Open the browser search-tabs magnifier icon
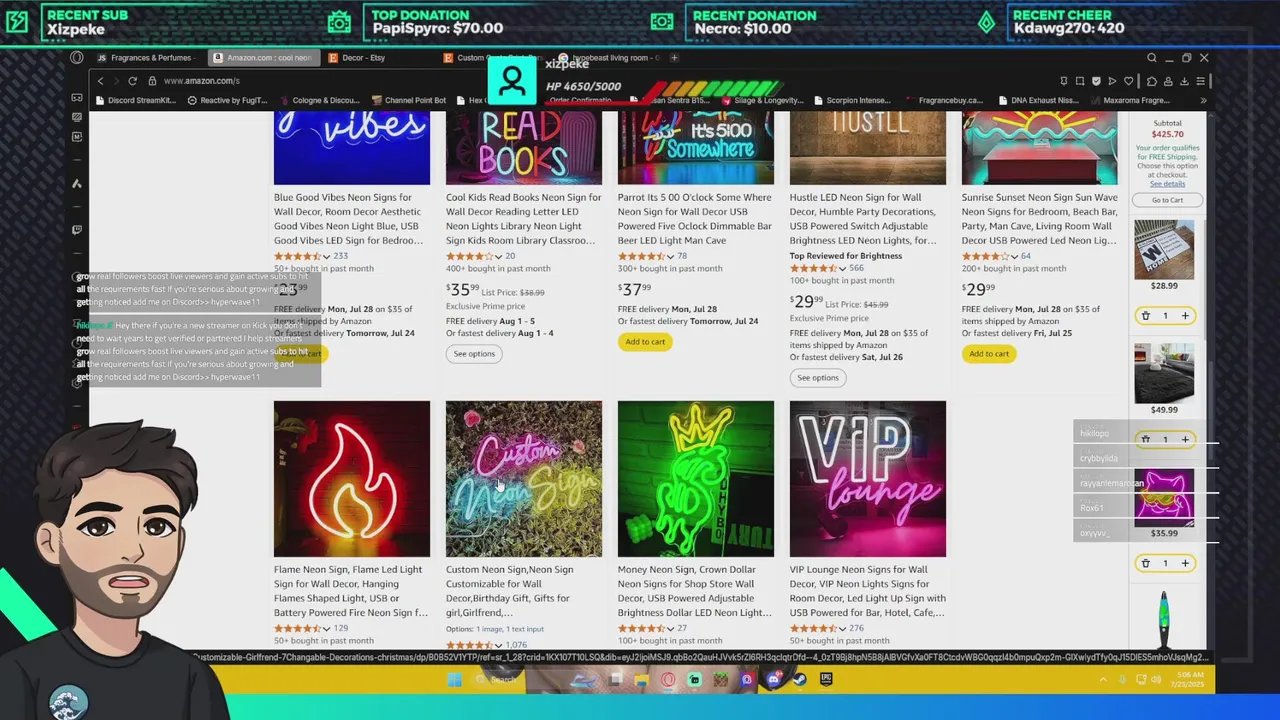 click(1152, 58)
